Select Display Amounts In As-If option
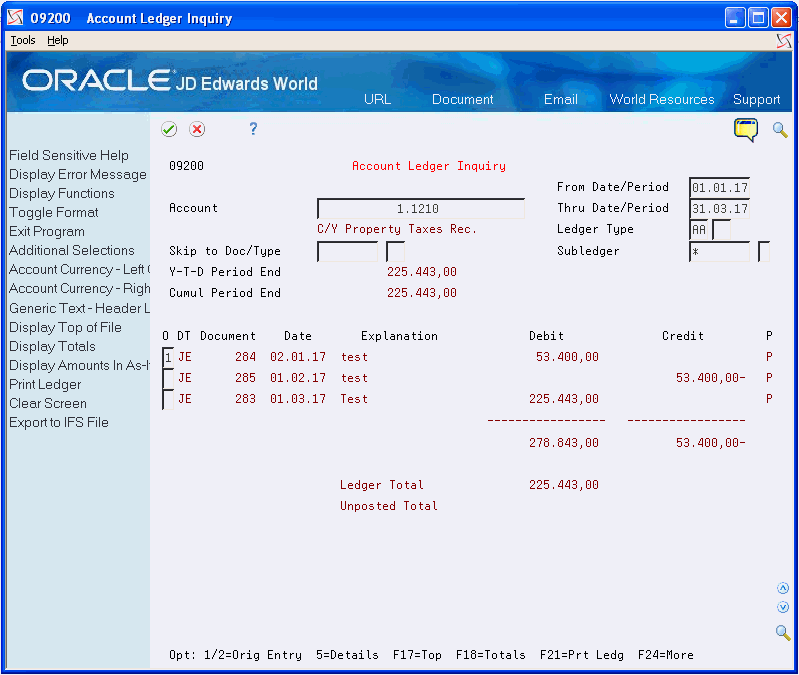The height and width of the screenshot is (675, 799). [79, 365]
